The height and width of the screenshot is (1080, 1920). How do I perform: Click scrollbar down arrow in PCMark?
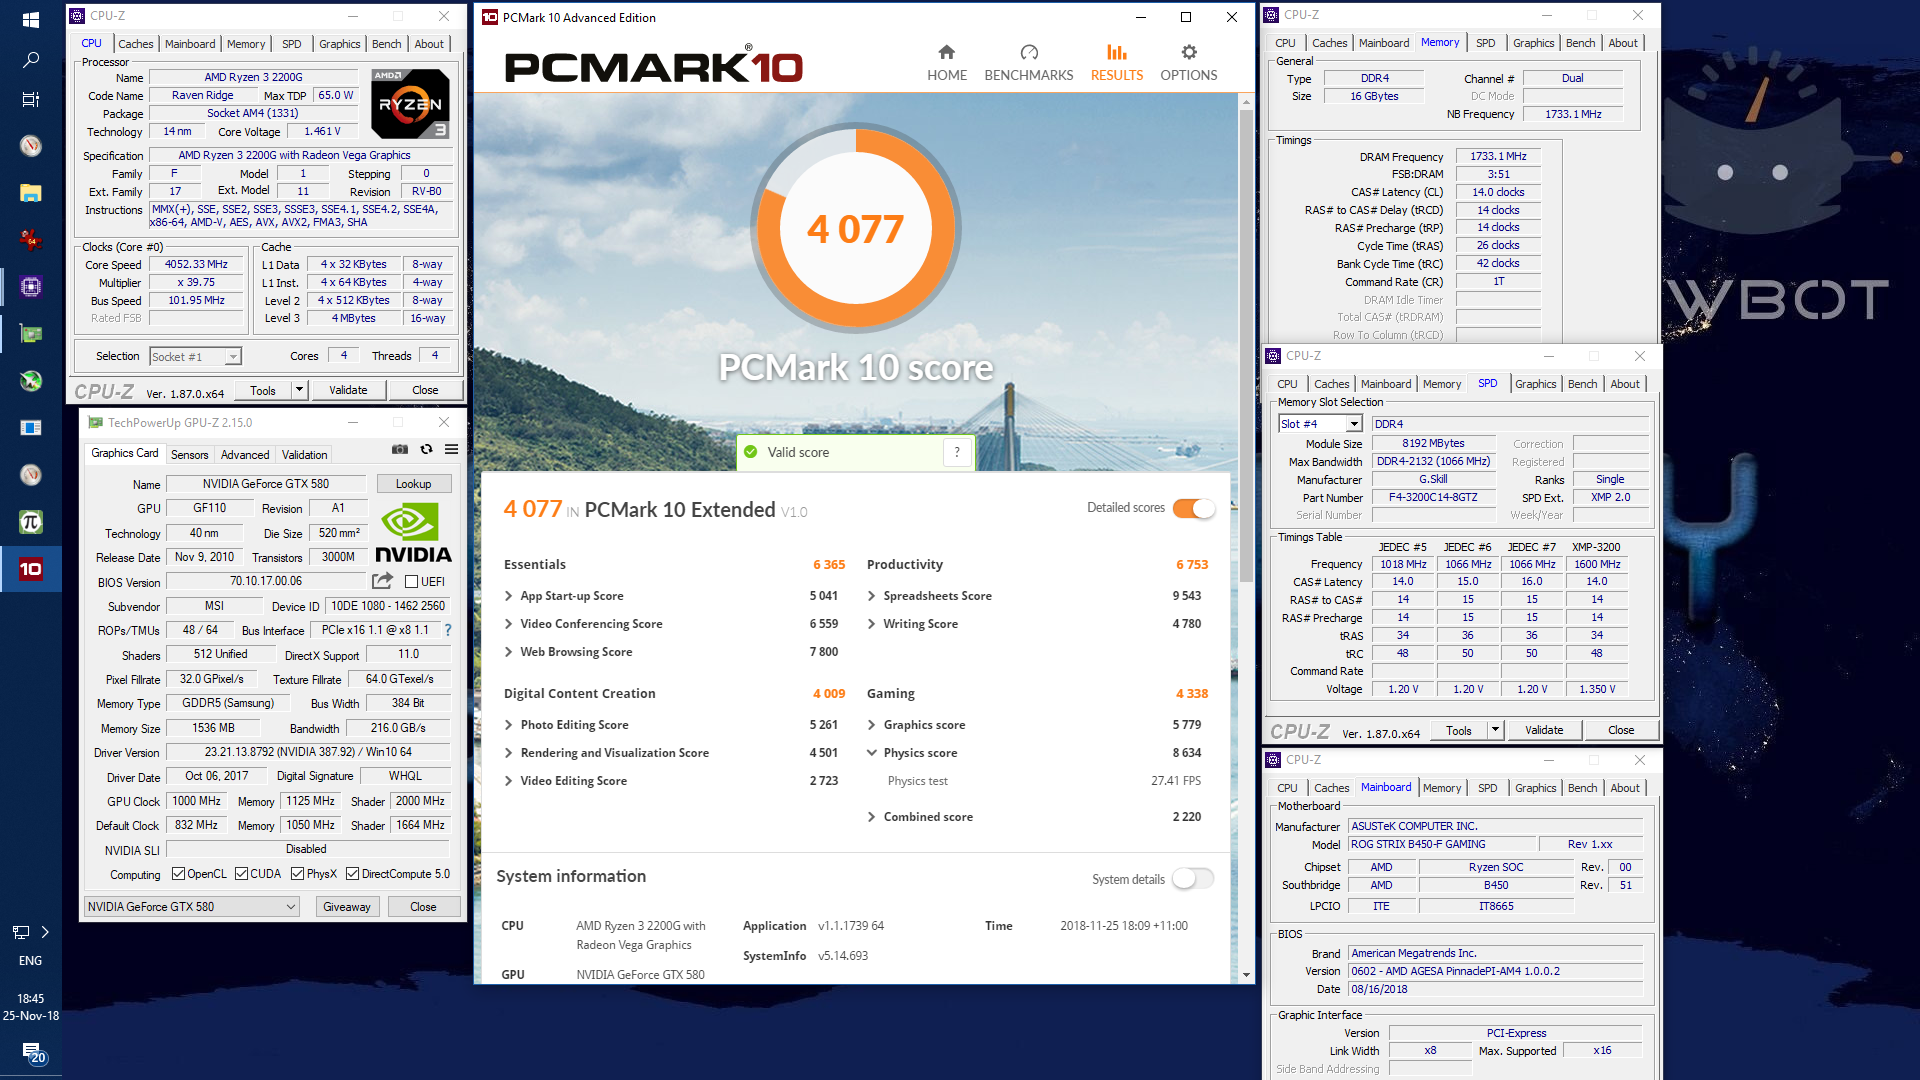click(1246, 975)
